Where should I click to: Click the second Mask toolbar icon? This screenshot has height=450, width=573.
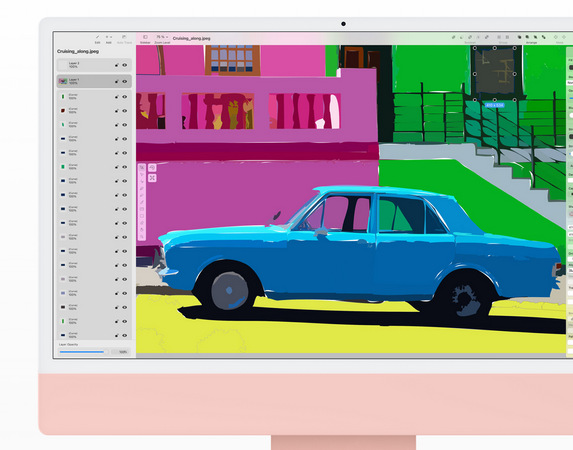point(564,37)
